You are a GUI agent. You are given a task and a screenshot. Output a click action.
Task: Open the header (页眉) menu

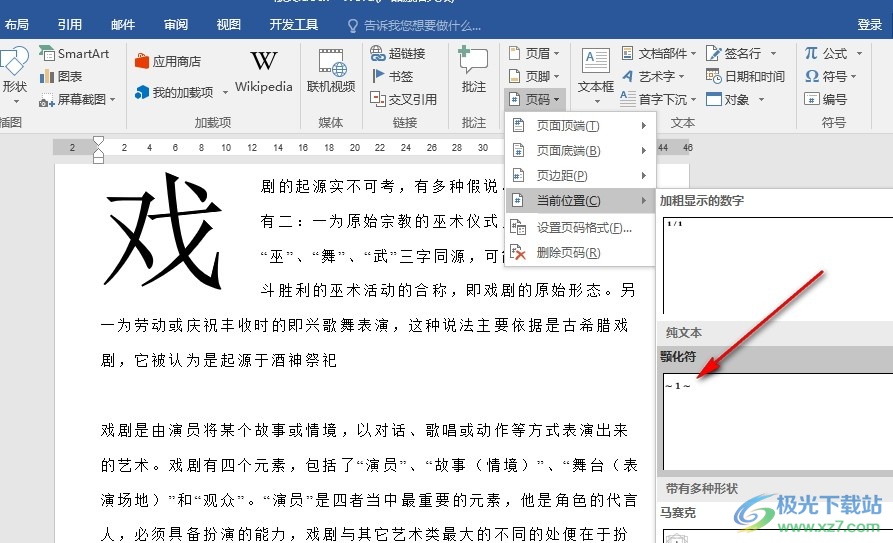click(534, 54)
